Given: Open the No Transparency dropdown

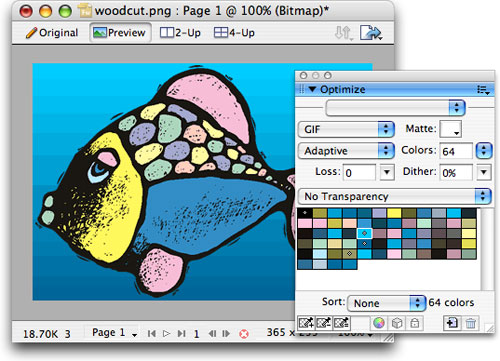Looking at the screenshot, I should (x=395, y=196).
